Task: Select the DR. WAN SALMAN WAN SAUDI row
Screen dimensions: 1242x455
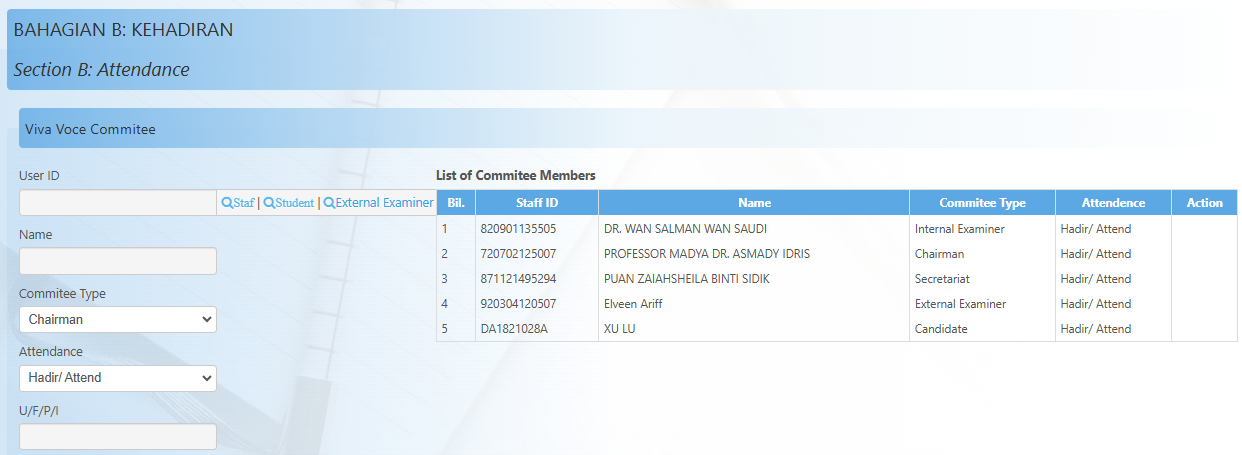Action: [685, 229]
